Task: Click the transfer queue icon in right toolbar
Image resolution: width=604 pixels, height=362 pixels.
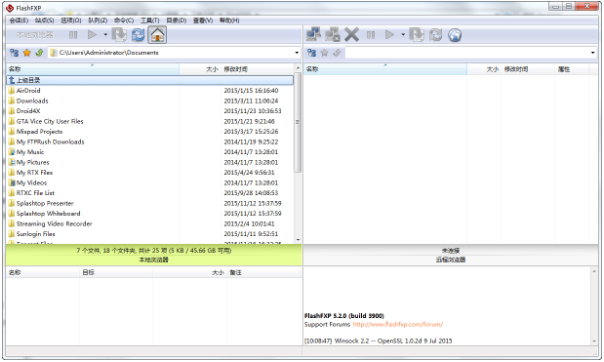Action: tap(417, 35)
